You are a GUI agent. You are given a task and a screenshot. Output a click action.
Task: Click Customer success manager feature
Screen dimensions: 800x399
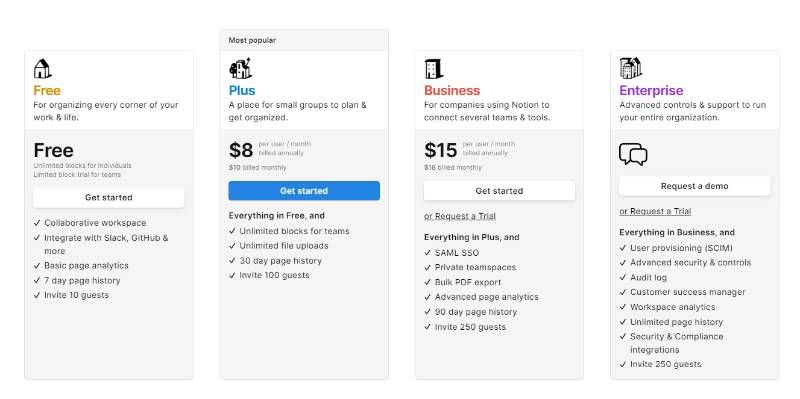point(688,292)
